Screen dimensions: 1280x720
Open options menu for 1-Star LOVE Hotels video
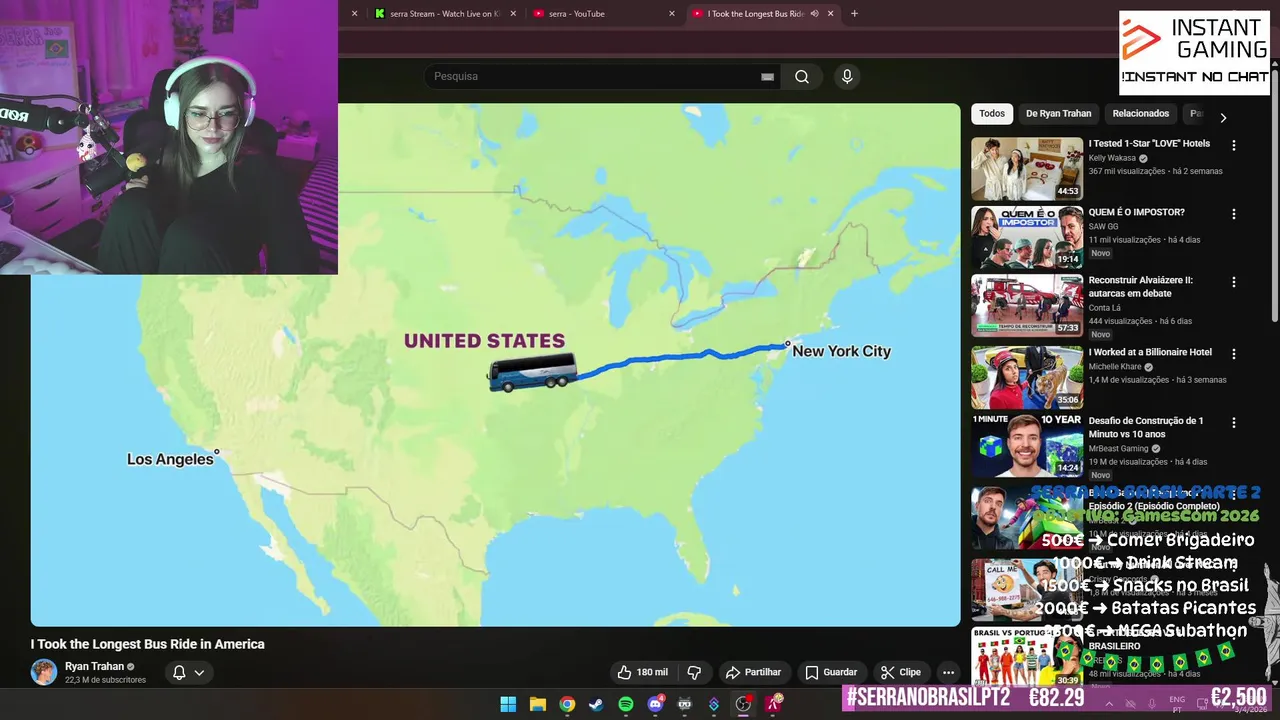click(x=1234, y=145)
